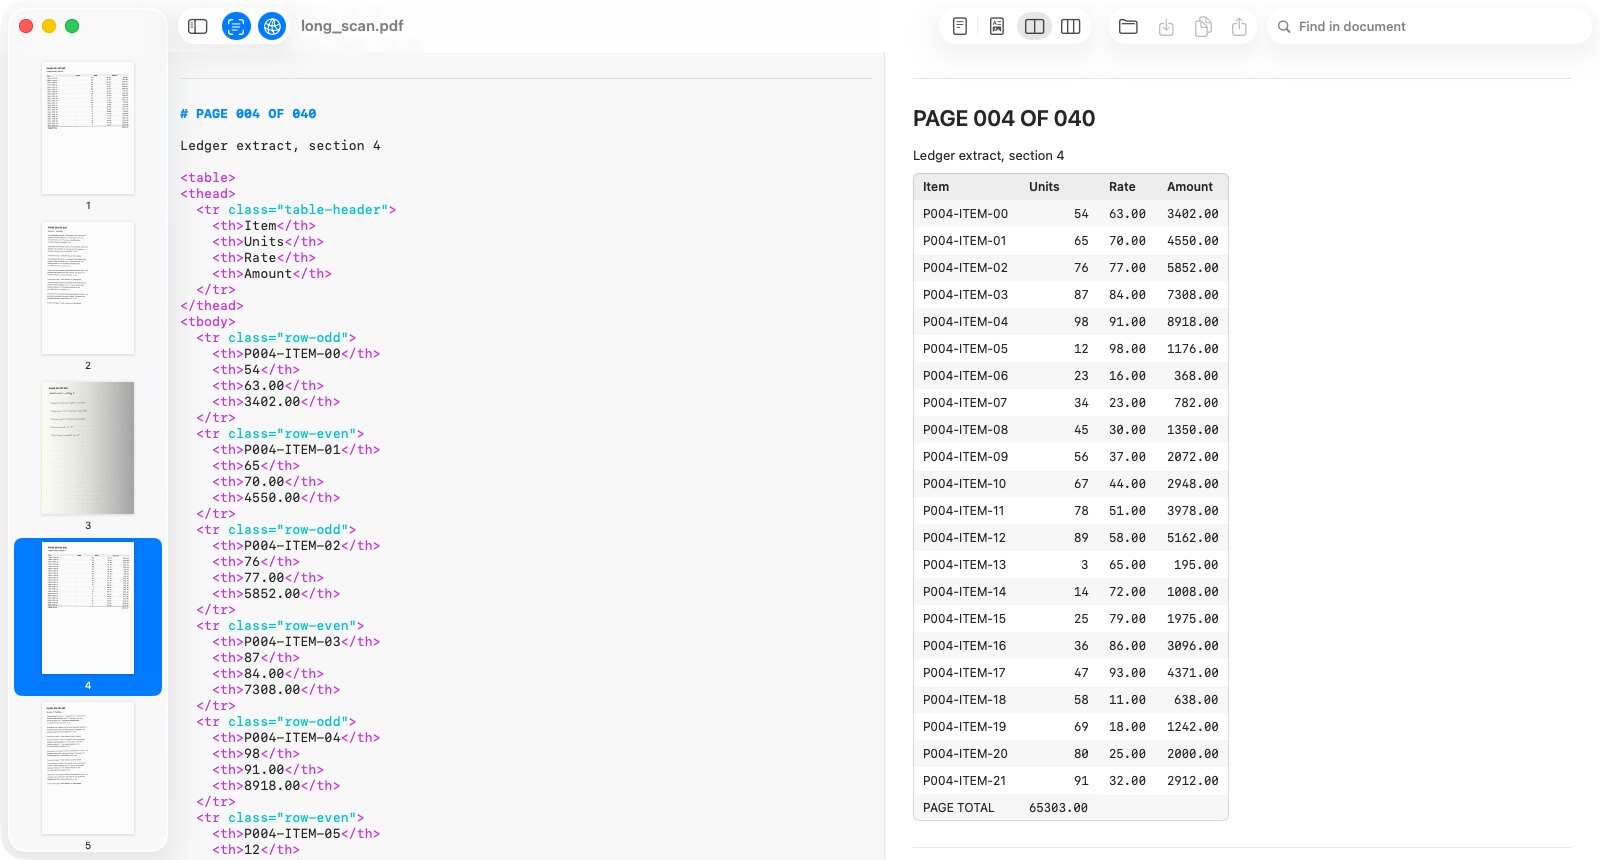1600x860 pixels.
Task: Select the P004-ITEM-00 table cell
Action: pyautogui.click(x=965, y=214)
